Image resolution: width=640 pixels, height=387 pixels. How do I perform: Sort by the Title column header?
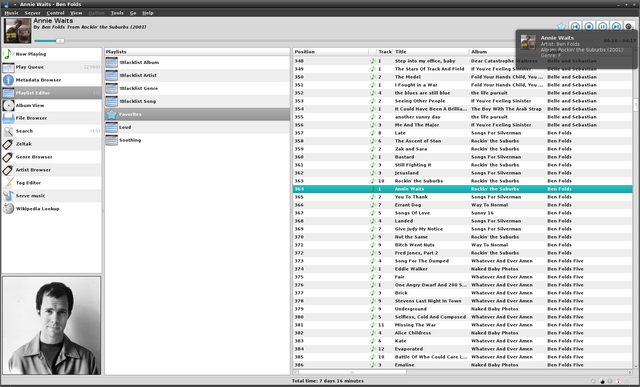[x=431, y=52]
